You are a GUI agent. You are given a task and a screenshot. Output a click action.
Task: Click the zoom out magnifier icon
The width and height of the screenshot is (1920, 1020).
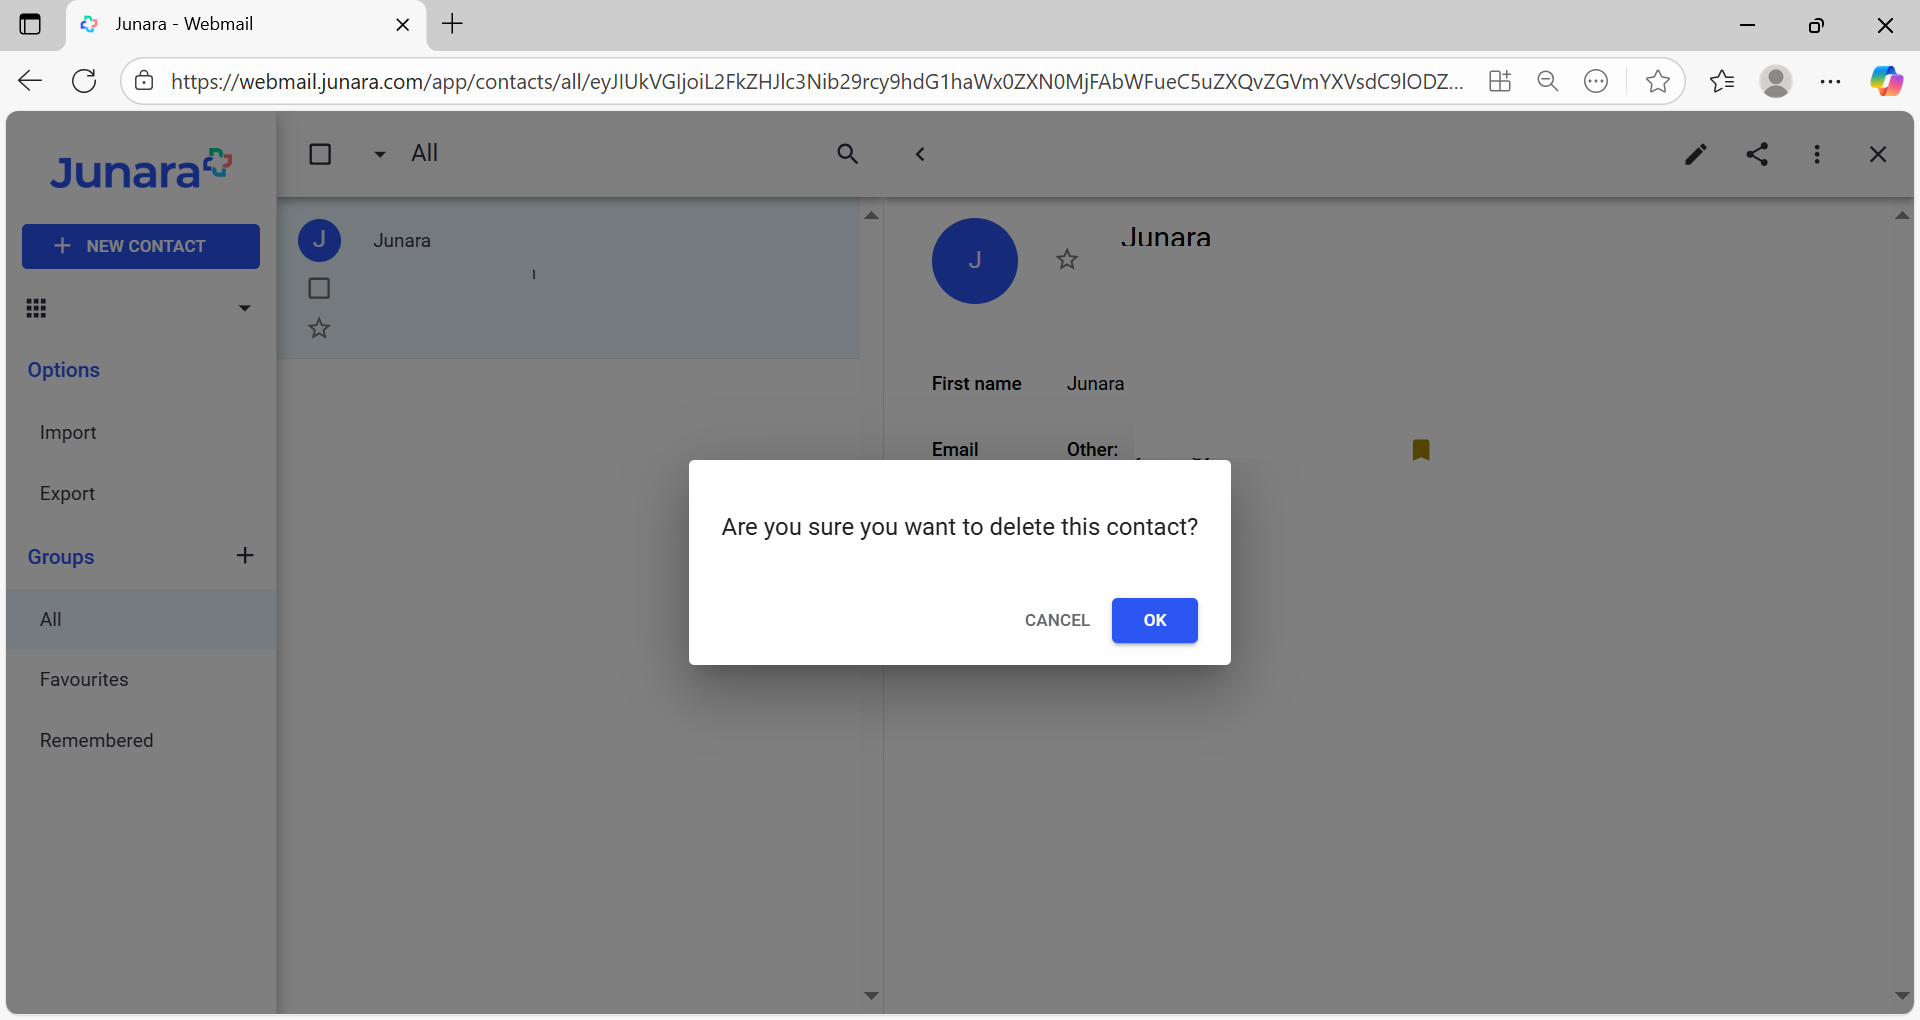[x=1548, y=81]
